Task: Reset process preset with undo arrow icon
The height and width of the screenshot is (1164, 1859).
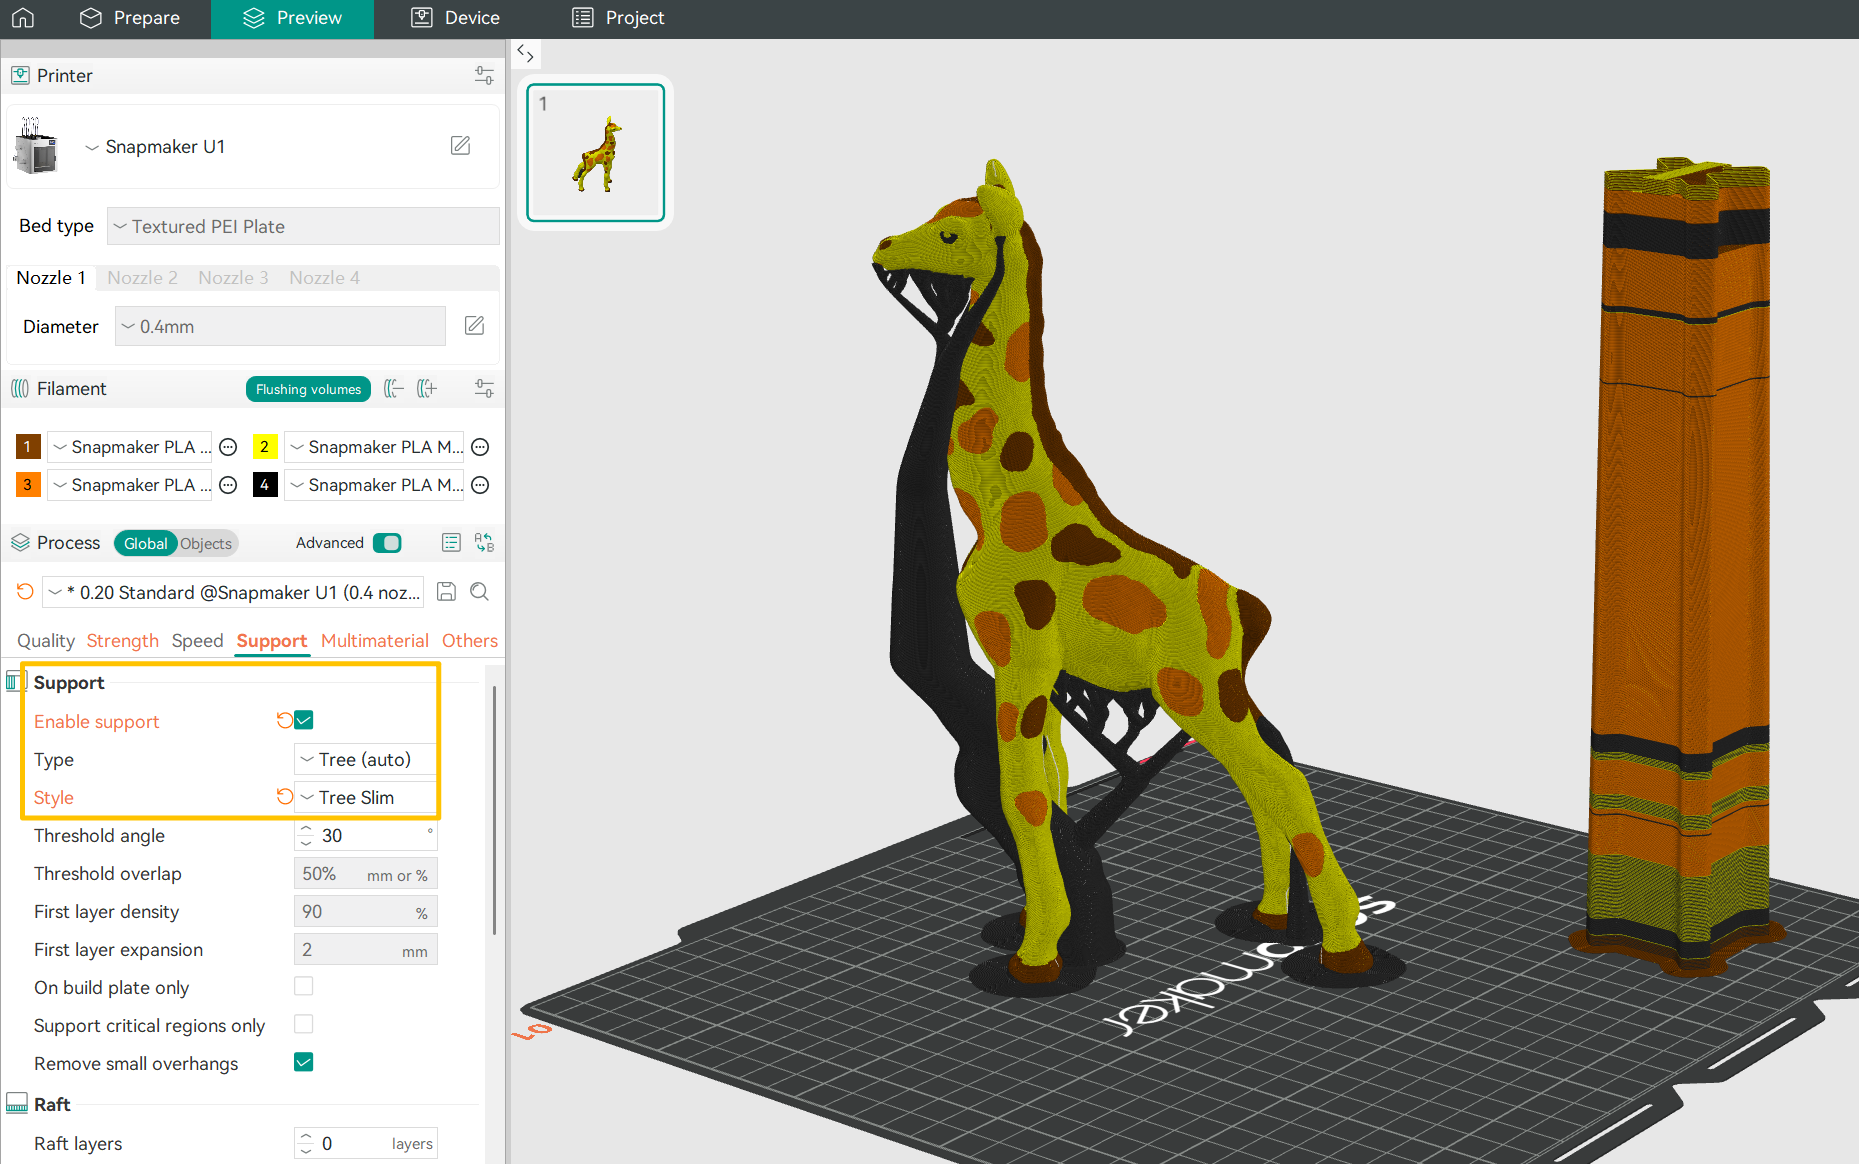Action: point(25,592)
